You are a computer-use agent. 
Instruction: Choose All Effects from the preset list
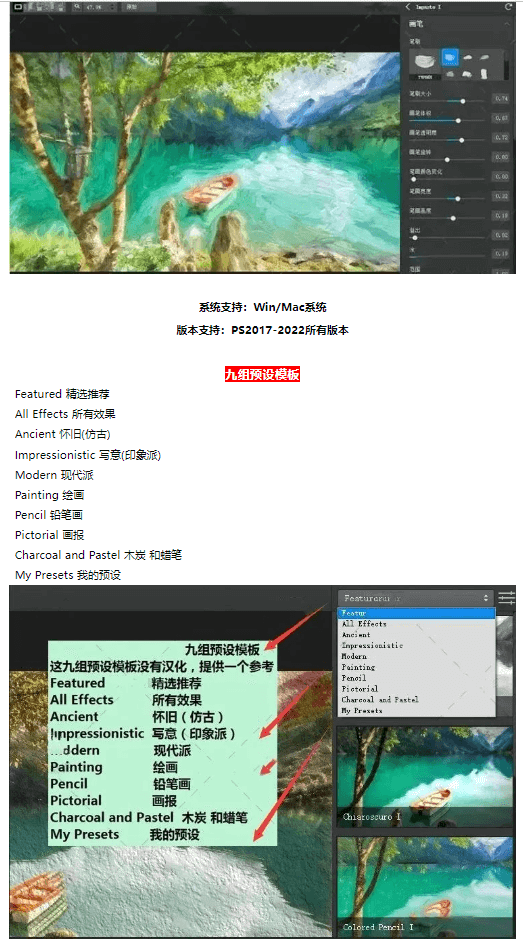click(364, 624)
